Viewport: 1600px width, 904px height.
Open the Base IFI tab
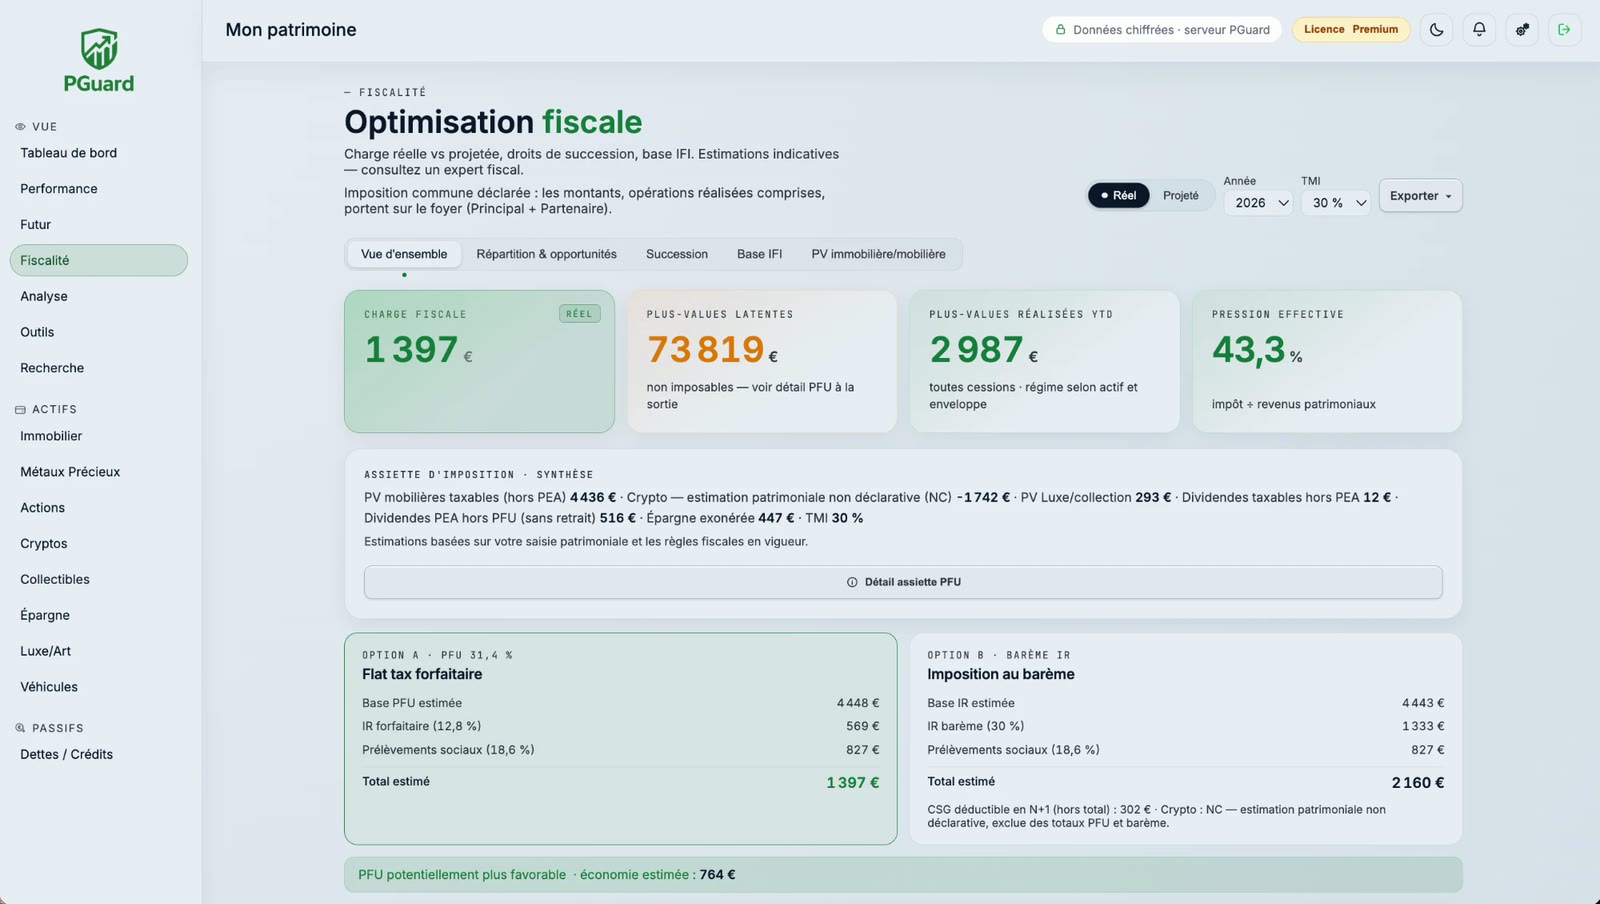pyautogui.click(x=759, y=254)
